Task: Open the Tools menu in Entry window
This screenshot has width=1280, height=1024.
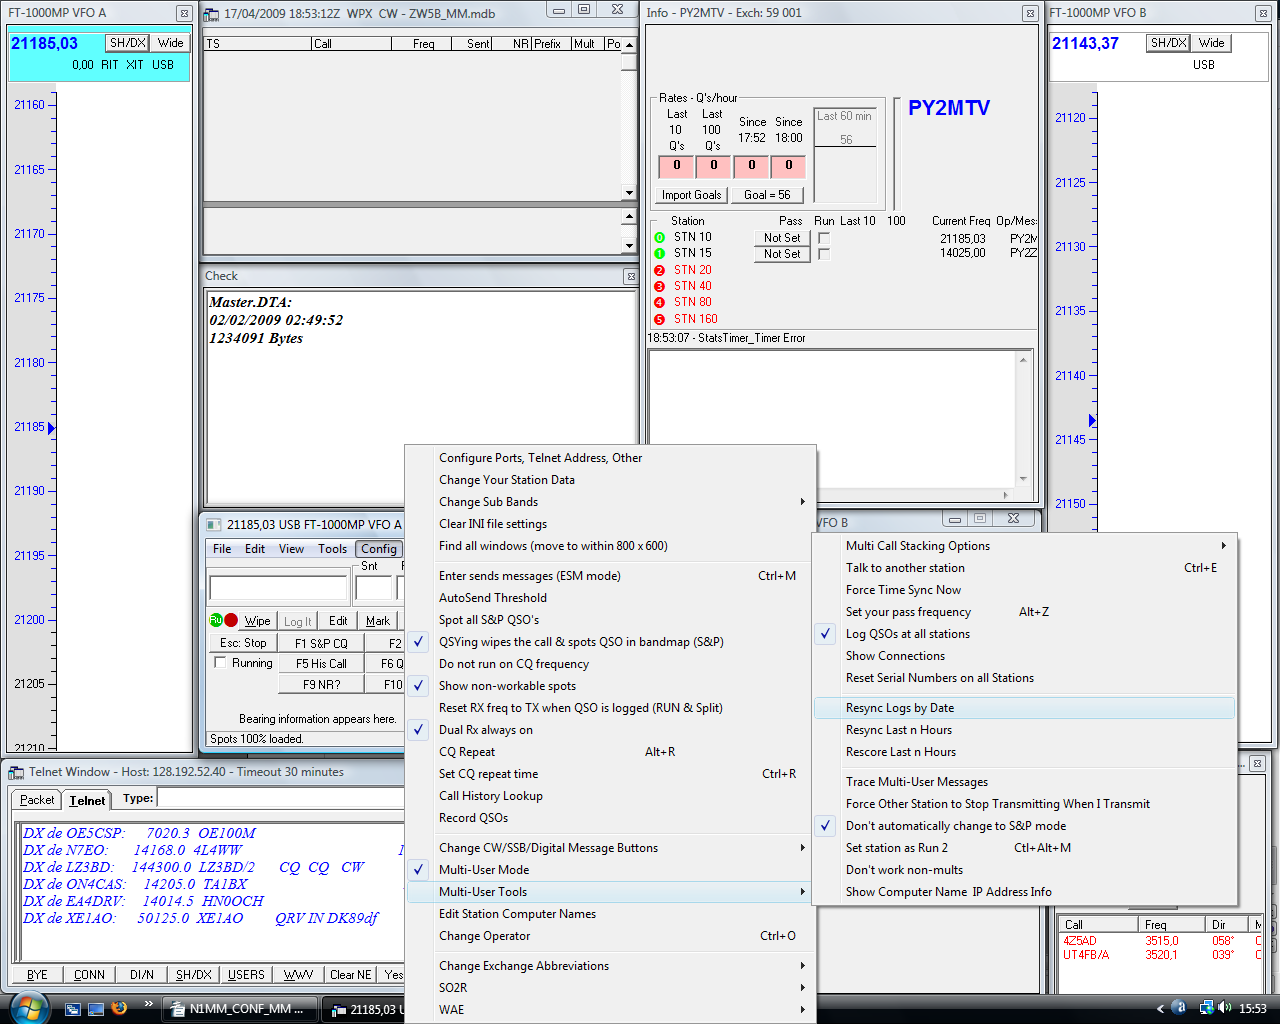Action: [333, 549]
